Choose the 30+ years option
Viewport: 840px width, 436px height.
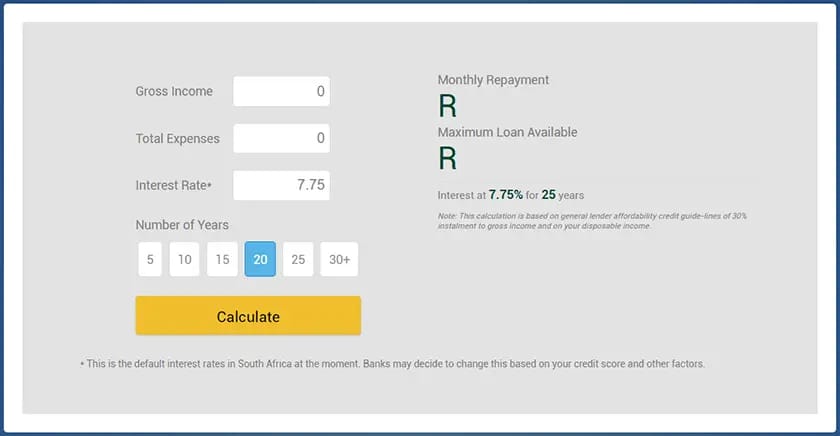(339, 259)
